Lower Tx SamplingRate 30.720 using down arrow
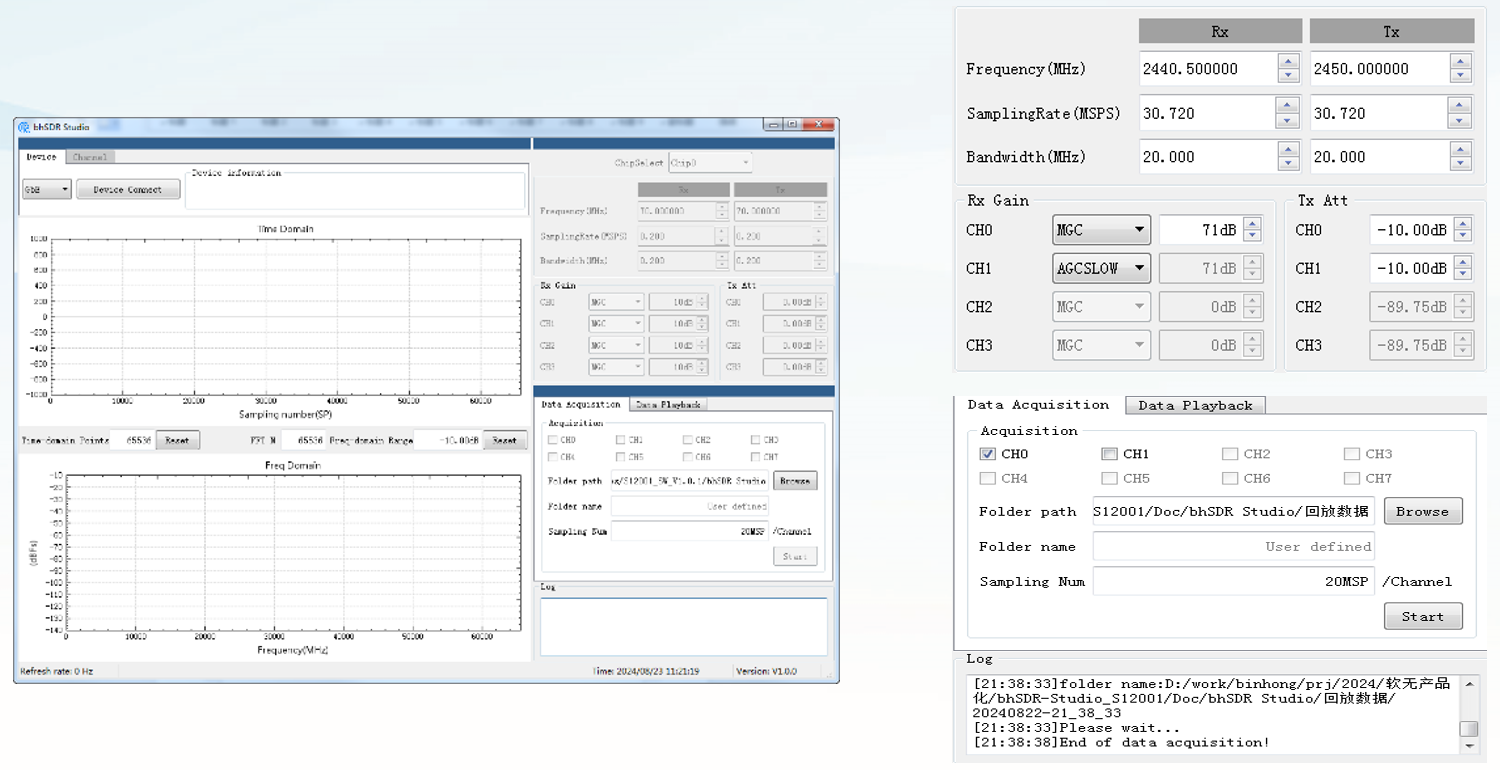This screenshot has height=770, width=1500. click(x=1461, y=121)
